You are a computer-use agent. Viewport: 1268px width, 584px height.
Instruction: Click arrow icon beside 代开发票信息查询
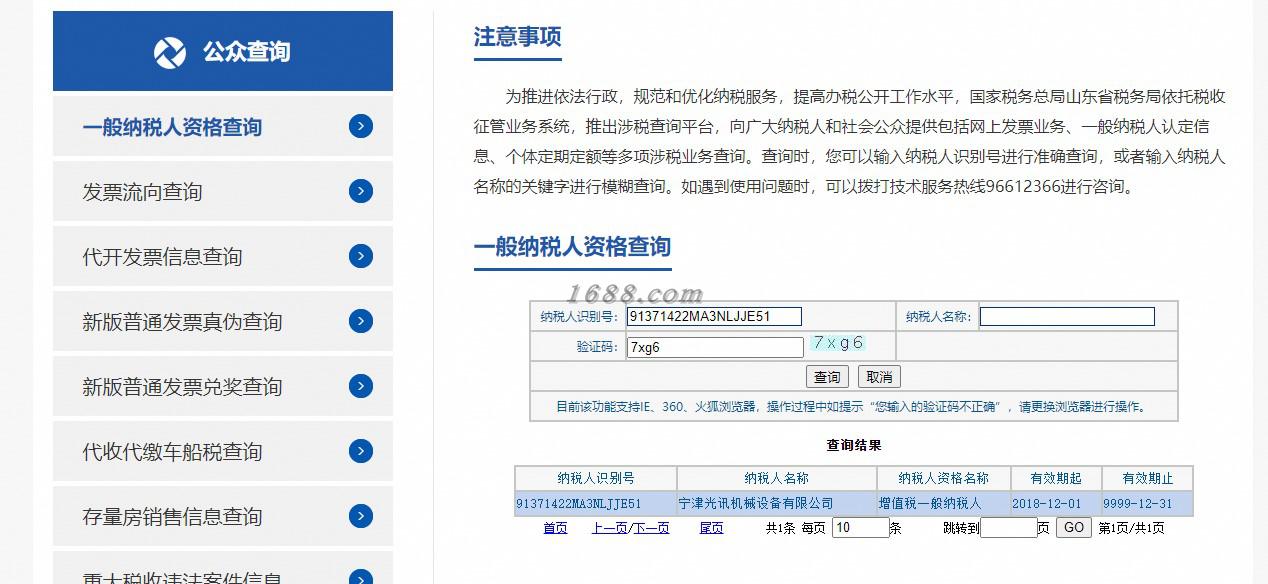point(361,256)
